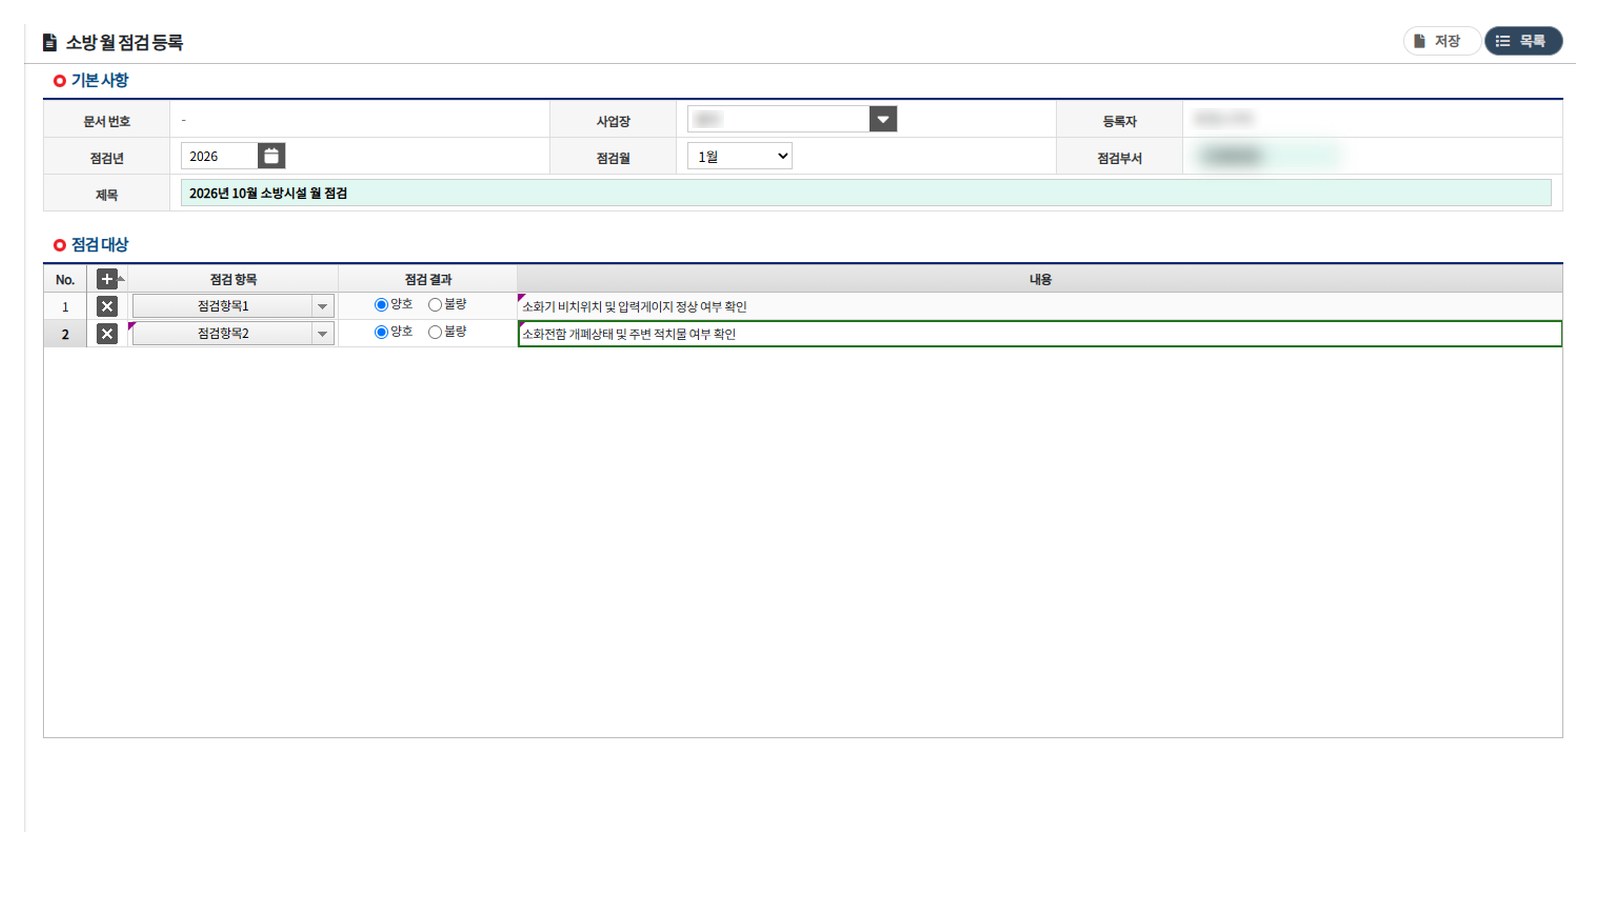
Task: Open the 점검월 month dropdown
Action: coord(740,156)
